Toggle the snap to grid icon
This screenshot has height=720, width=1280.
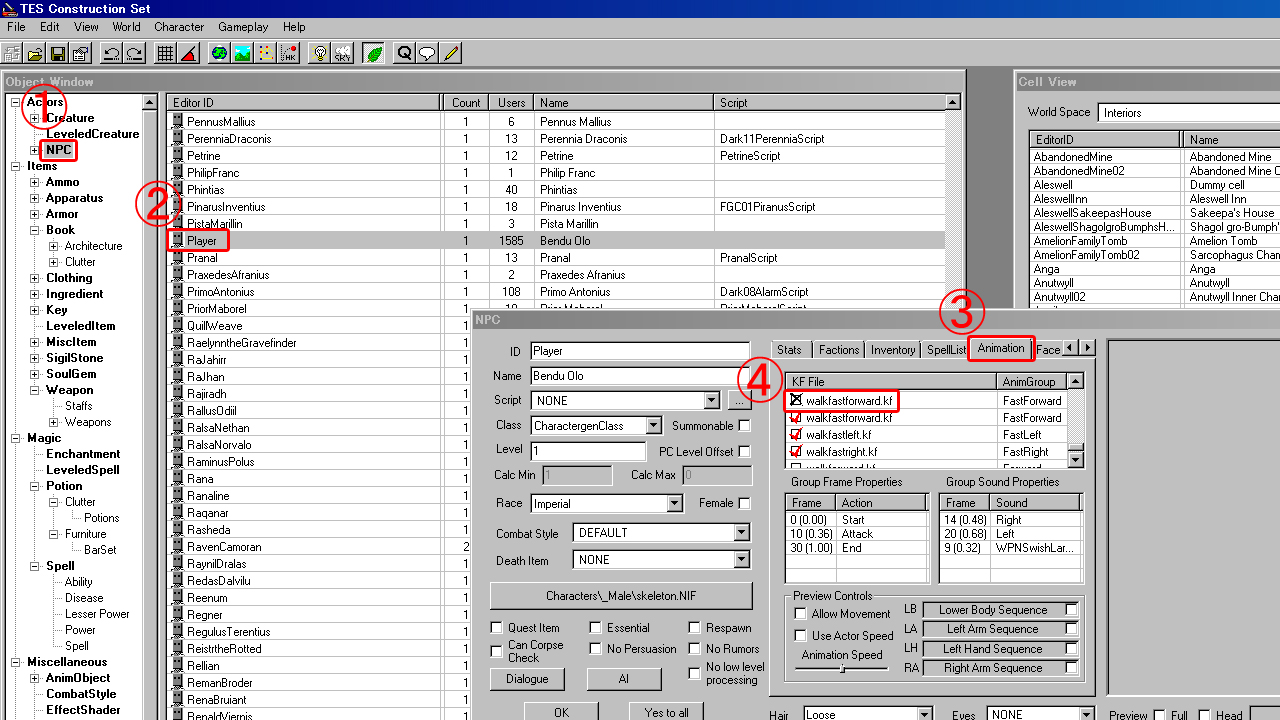pos(165,53)
